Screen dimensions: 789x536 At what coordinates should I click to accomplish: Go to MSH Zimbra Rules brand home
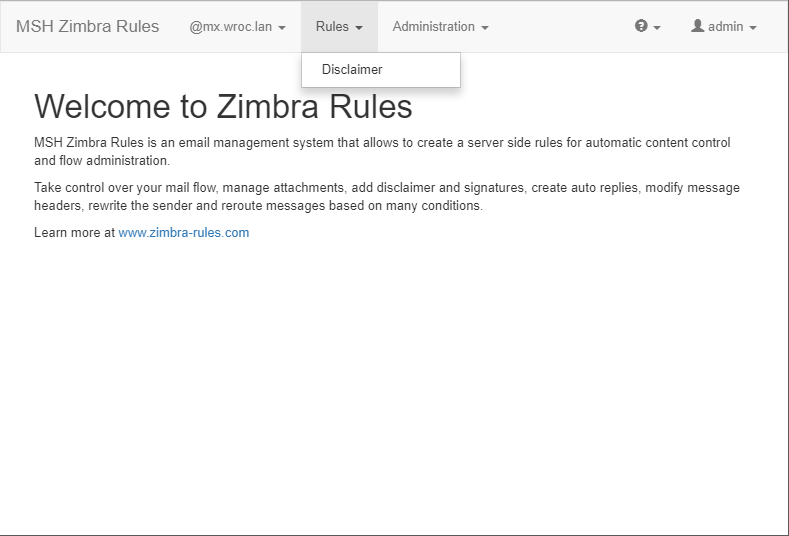(88, 26)
